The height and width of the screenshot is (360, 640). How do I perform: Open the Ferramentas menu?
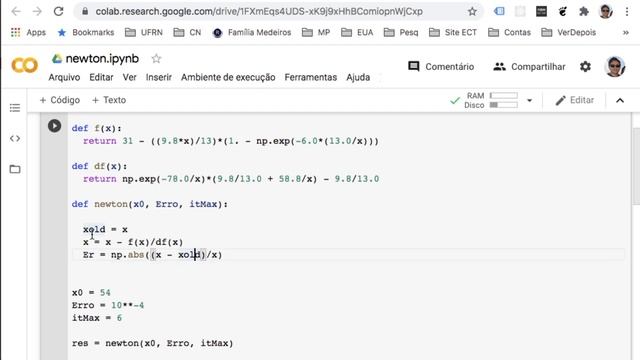point(311,77)
